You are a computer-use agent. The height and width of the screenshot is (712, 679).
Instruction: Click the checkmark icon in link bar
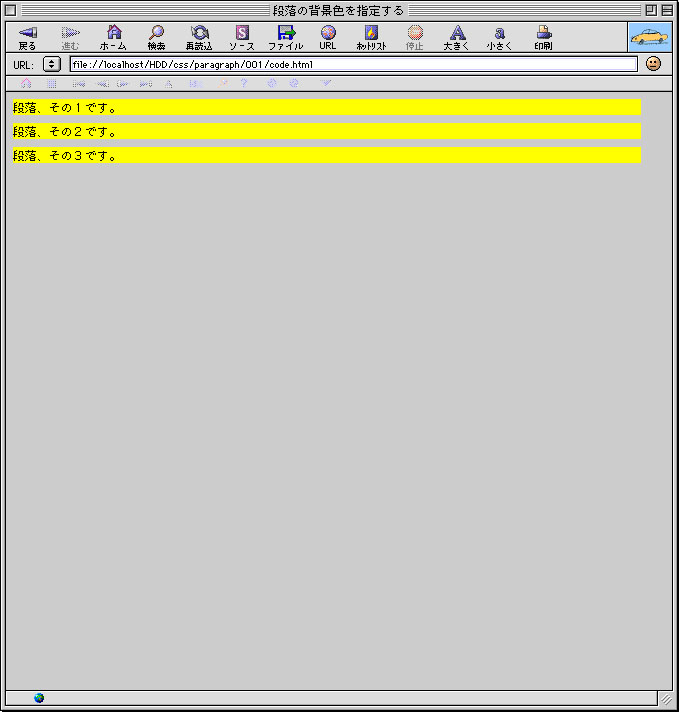coord(326,83)
